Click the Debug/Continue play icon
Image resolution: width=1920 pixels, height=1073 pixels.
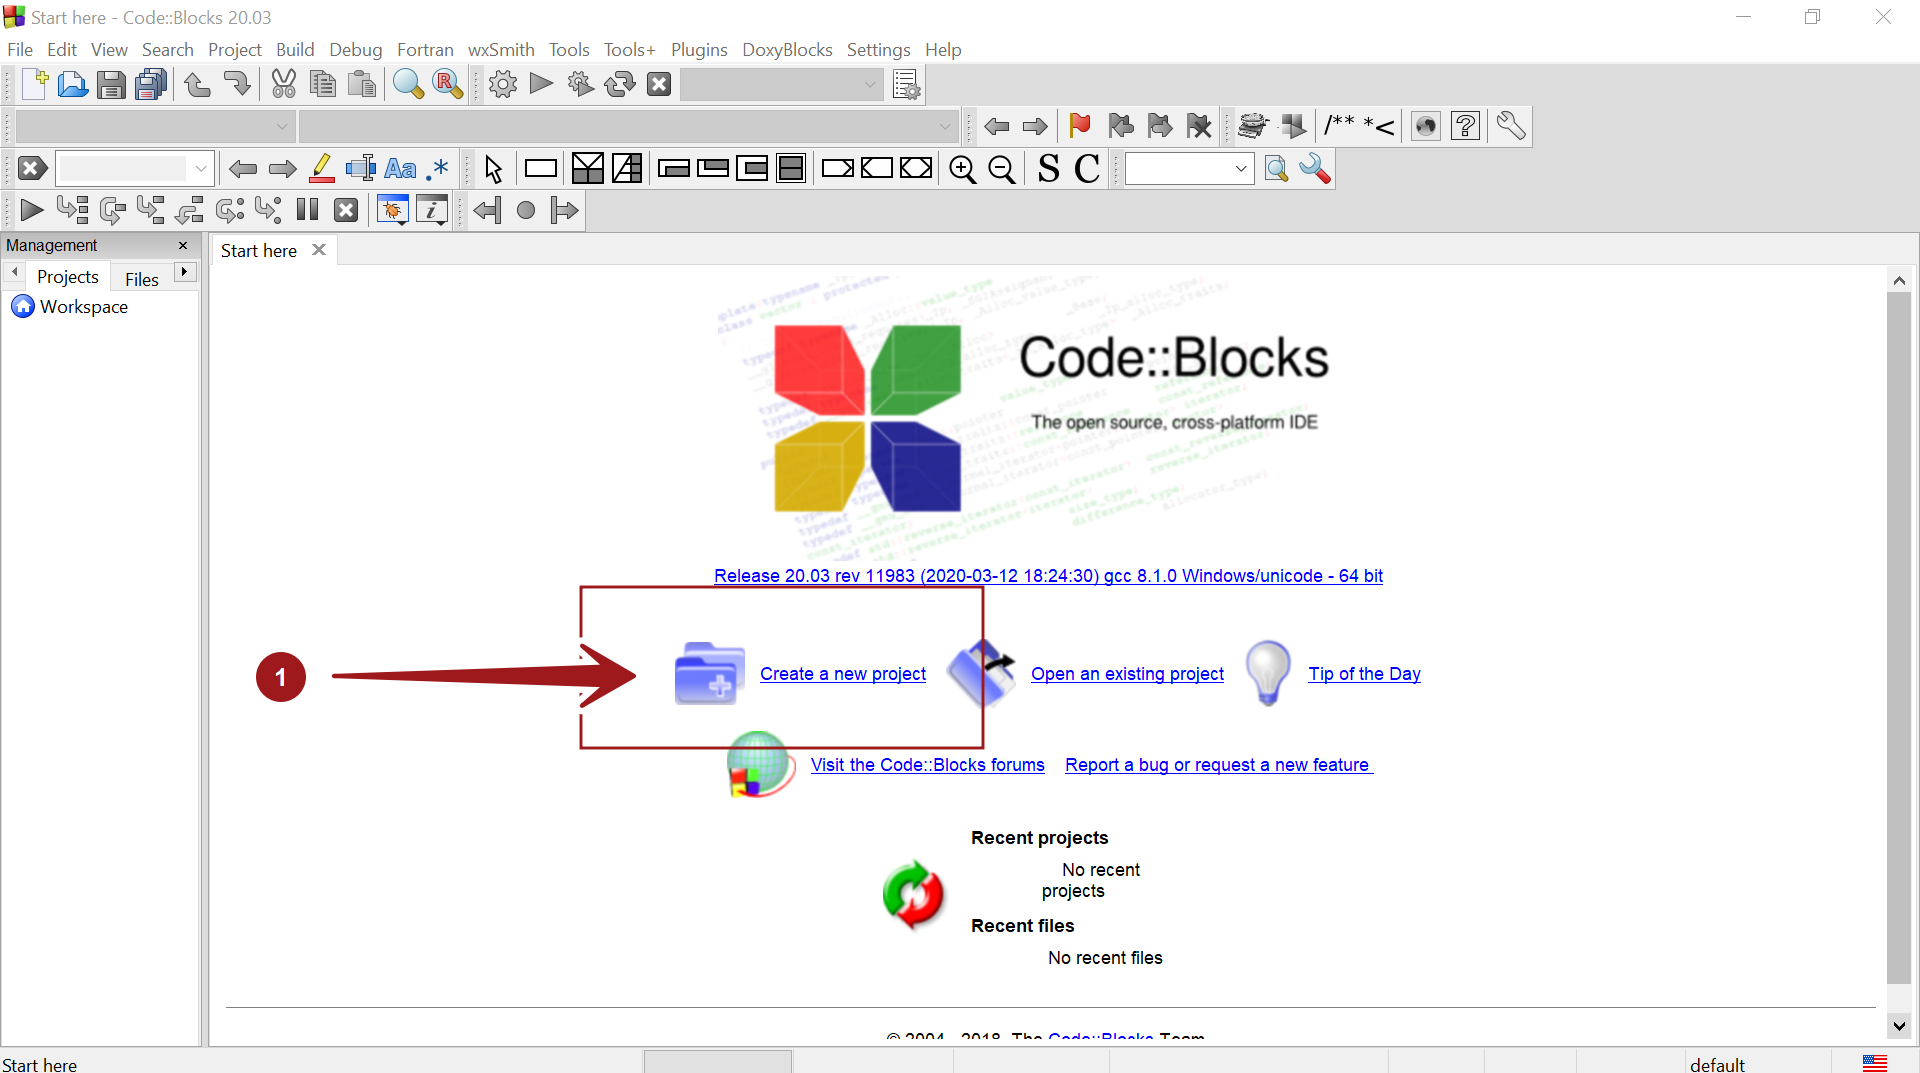[31, 210]
